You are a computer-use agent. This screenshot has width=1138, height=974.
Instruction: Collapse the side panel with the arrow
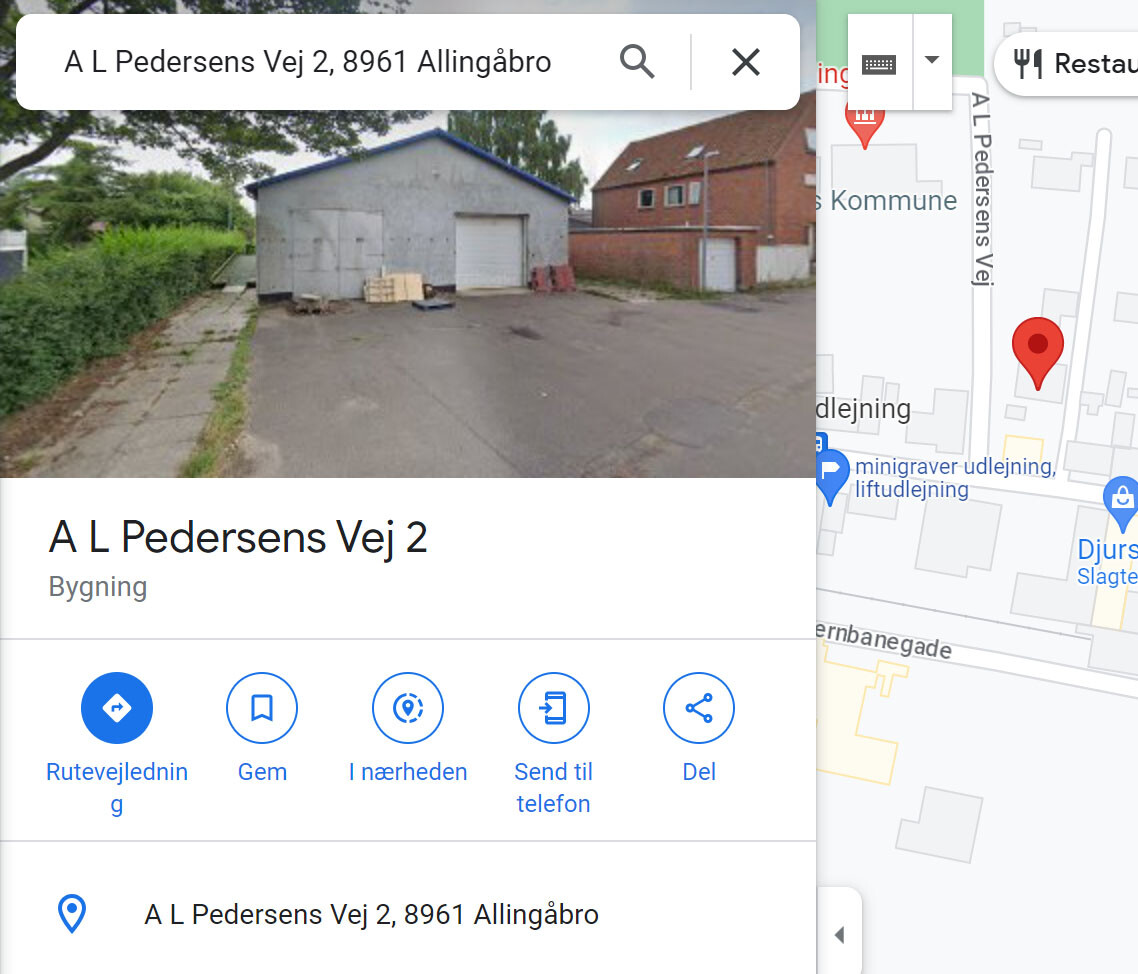[x=840, y=935]
